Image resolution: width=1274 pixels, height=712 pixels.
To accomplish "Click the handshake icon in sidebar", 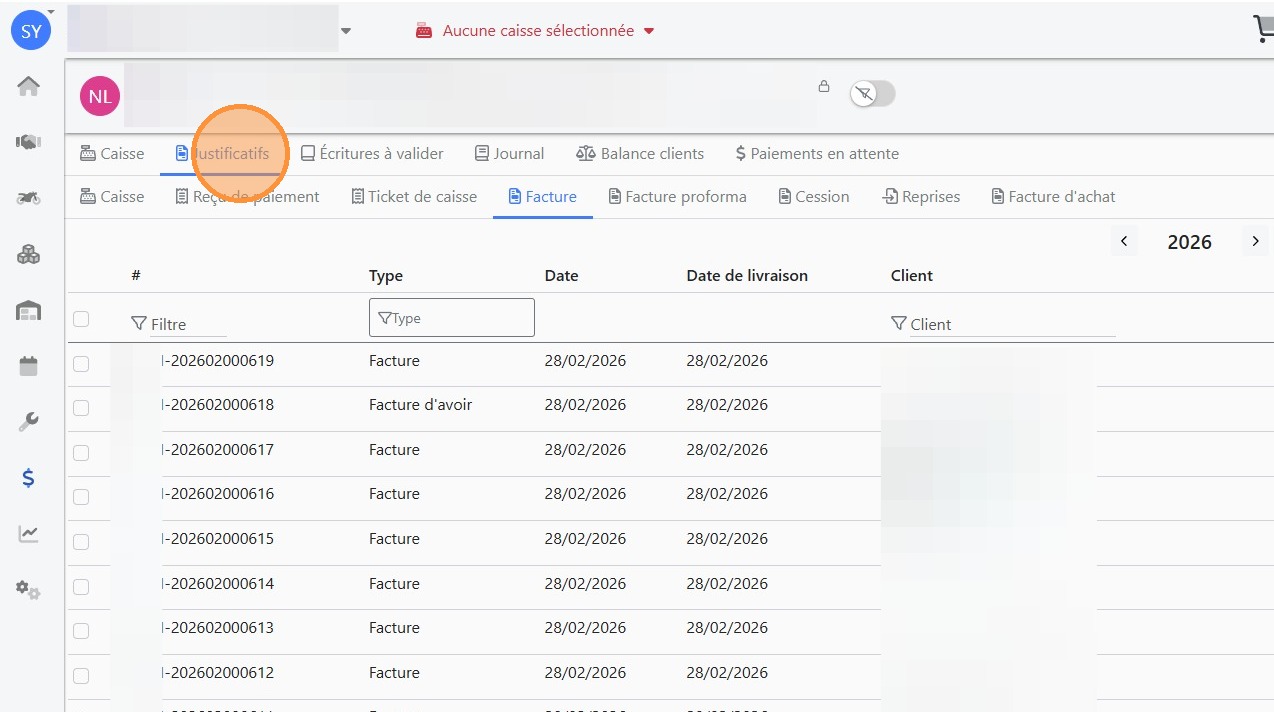I will tap(29, 142).
